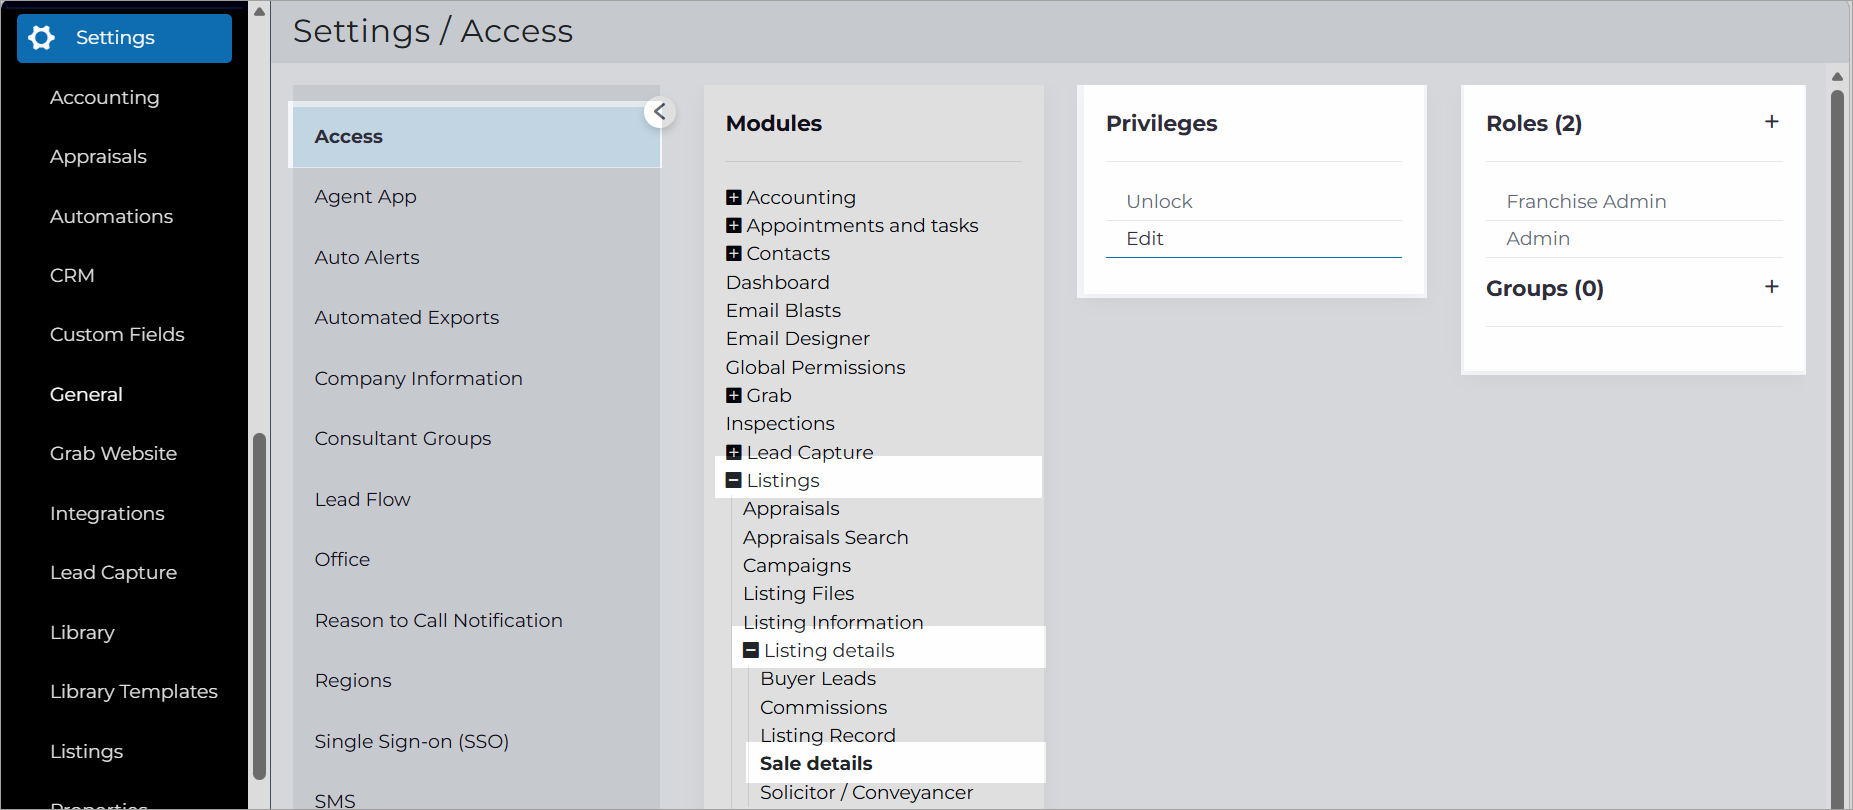Image resolution: width=1853 pixels, height=810 pixels.
Task: Select Solicitor / Conveyancer item
Action: tap(866, 792)
